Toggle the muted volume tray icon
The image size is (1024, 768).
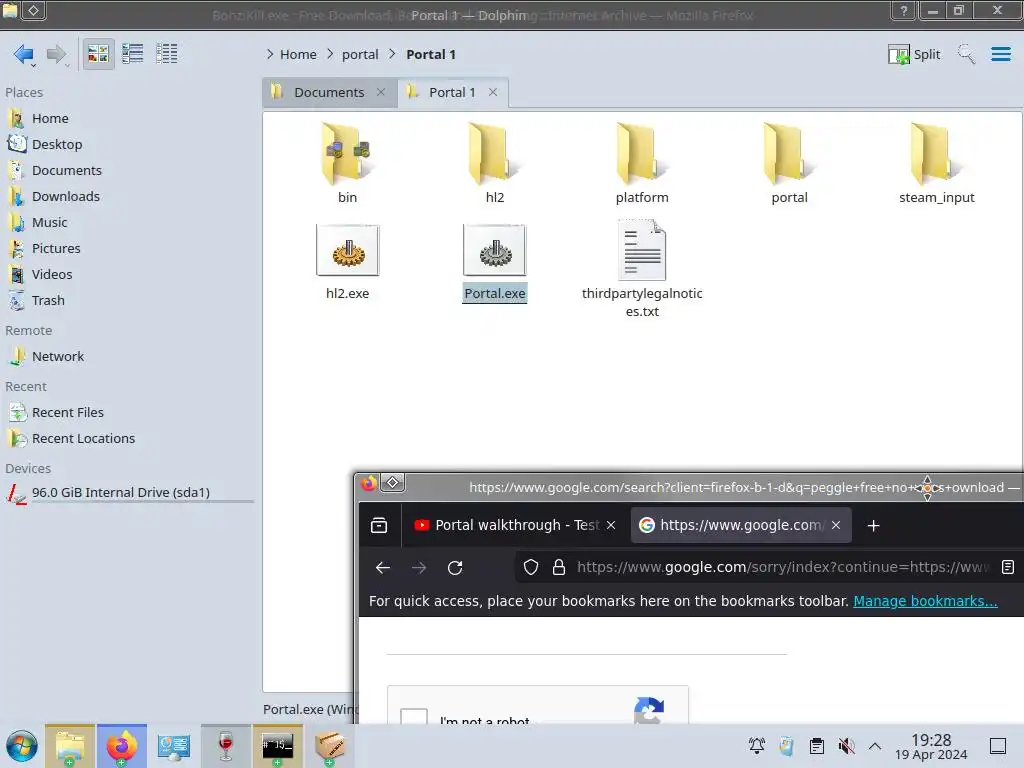pos(846,746)
